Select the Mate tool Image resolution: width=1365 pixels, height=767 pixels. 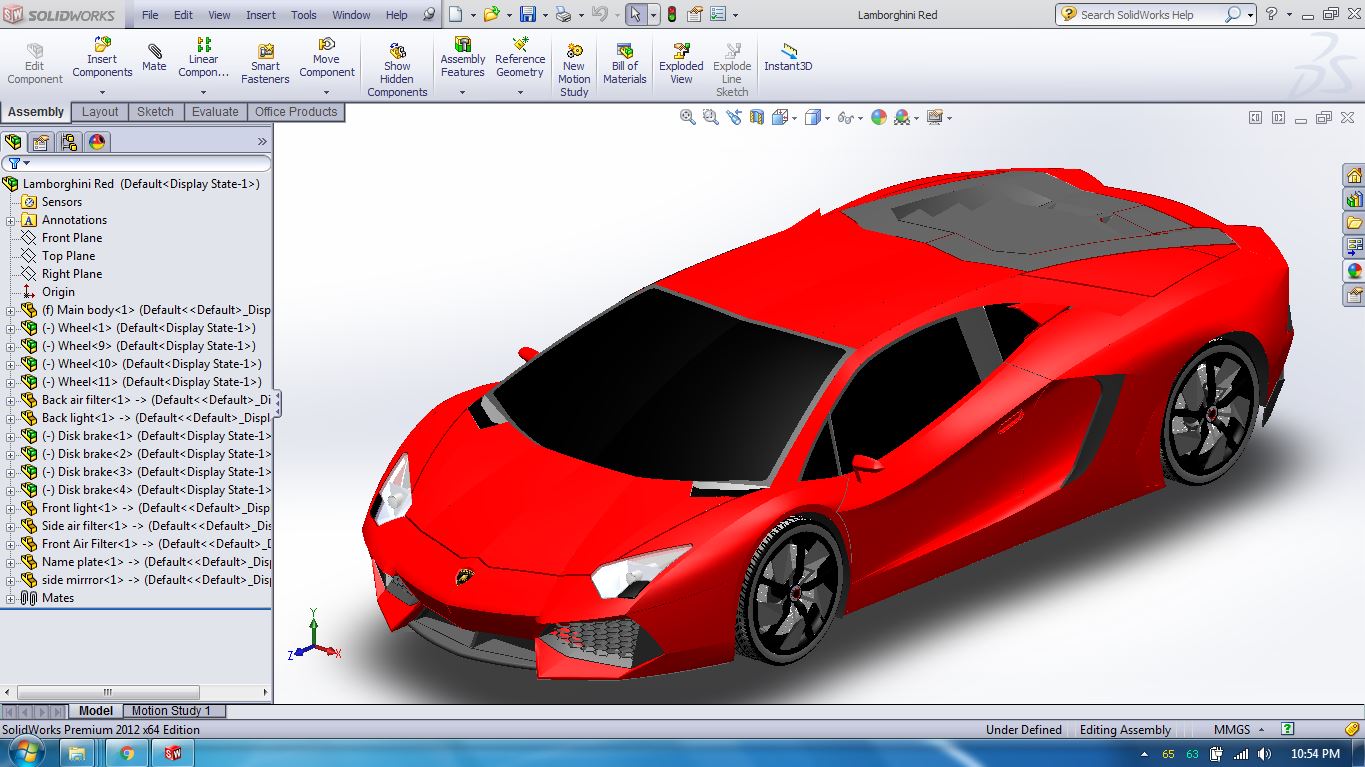pos(154,58)
